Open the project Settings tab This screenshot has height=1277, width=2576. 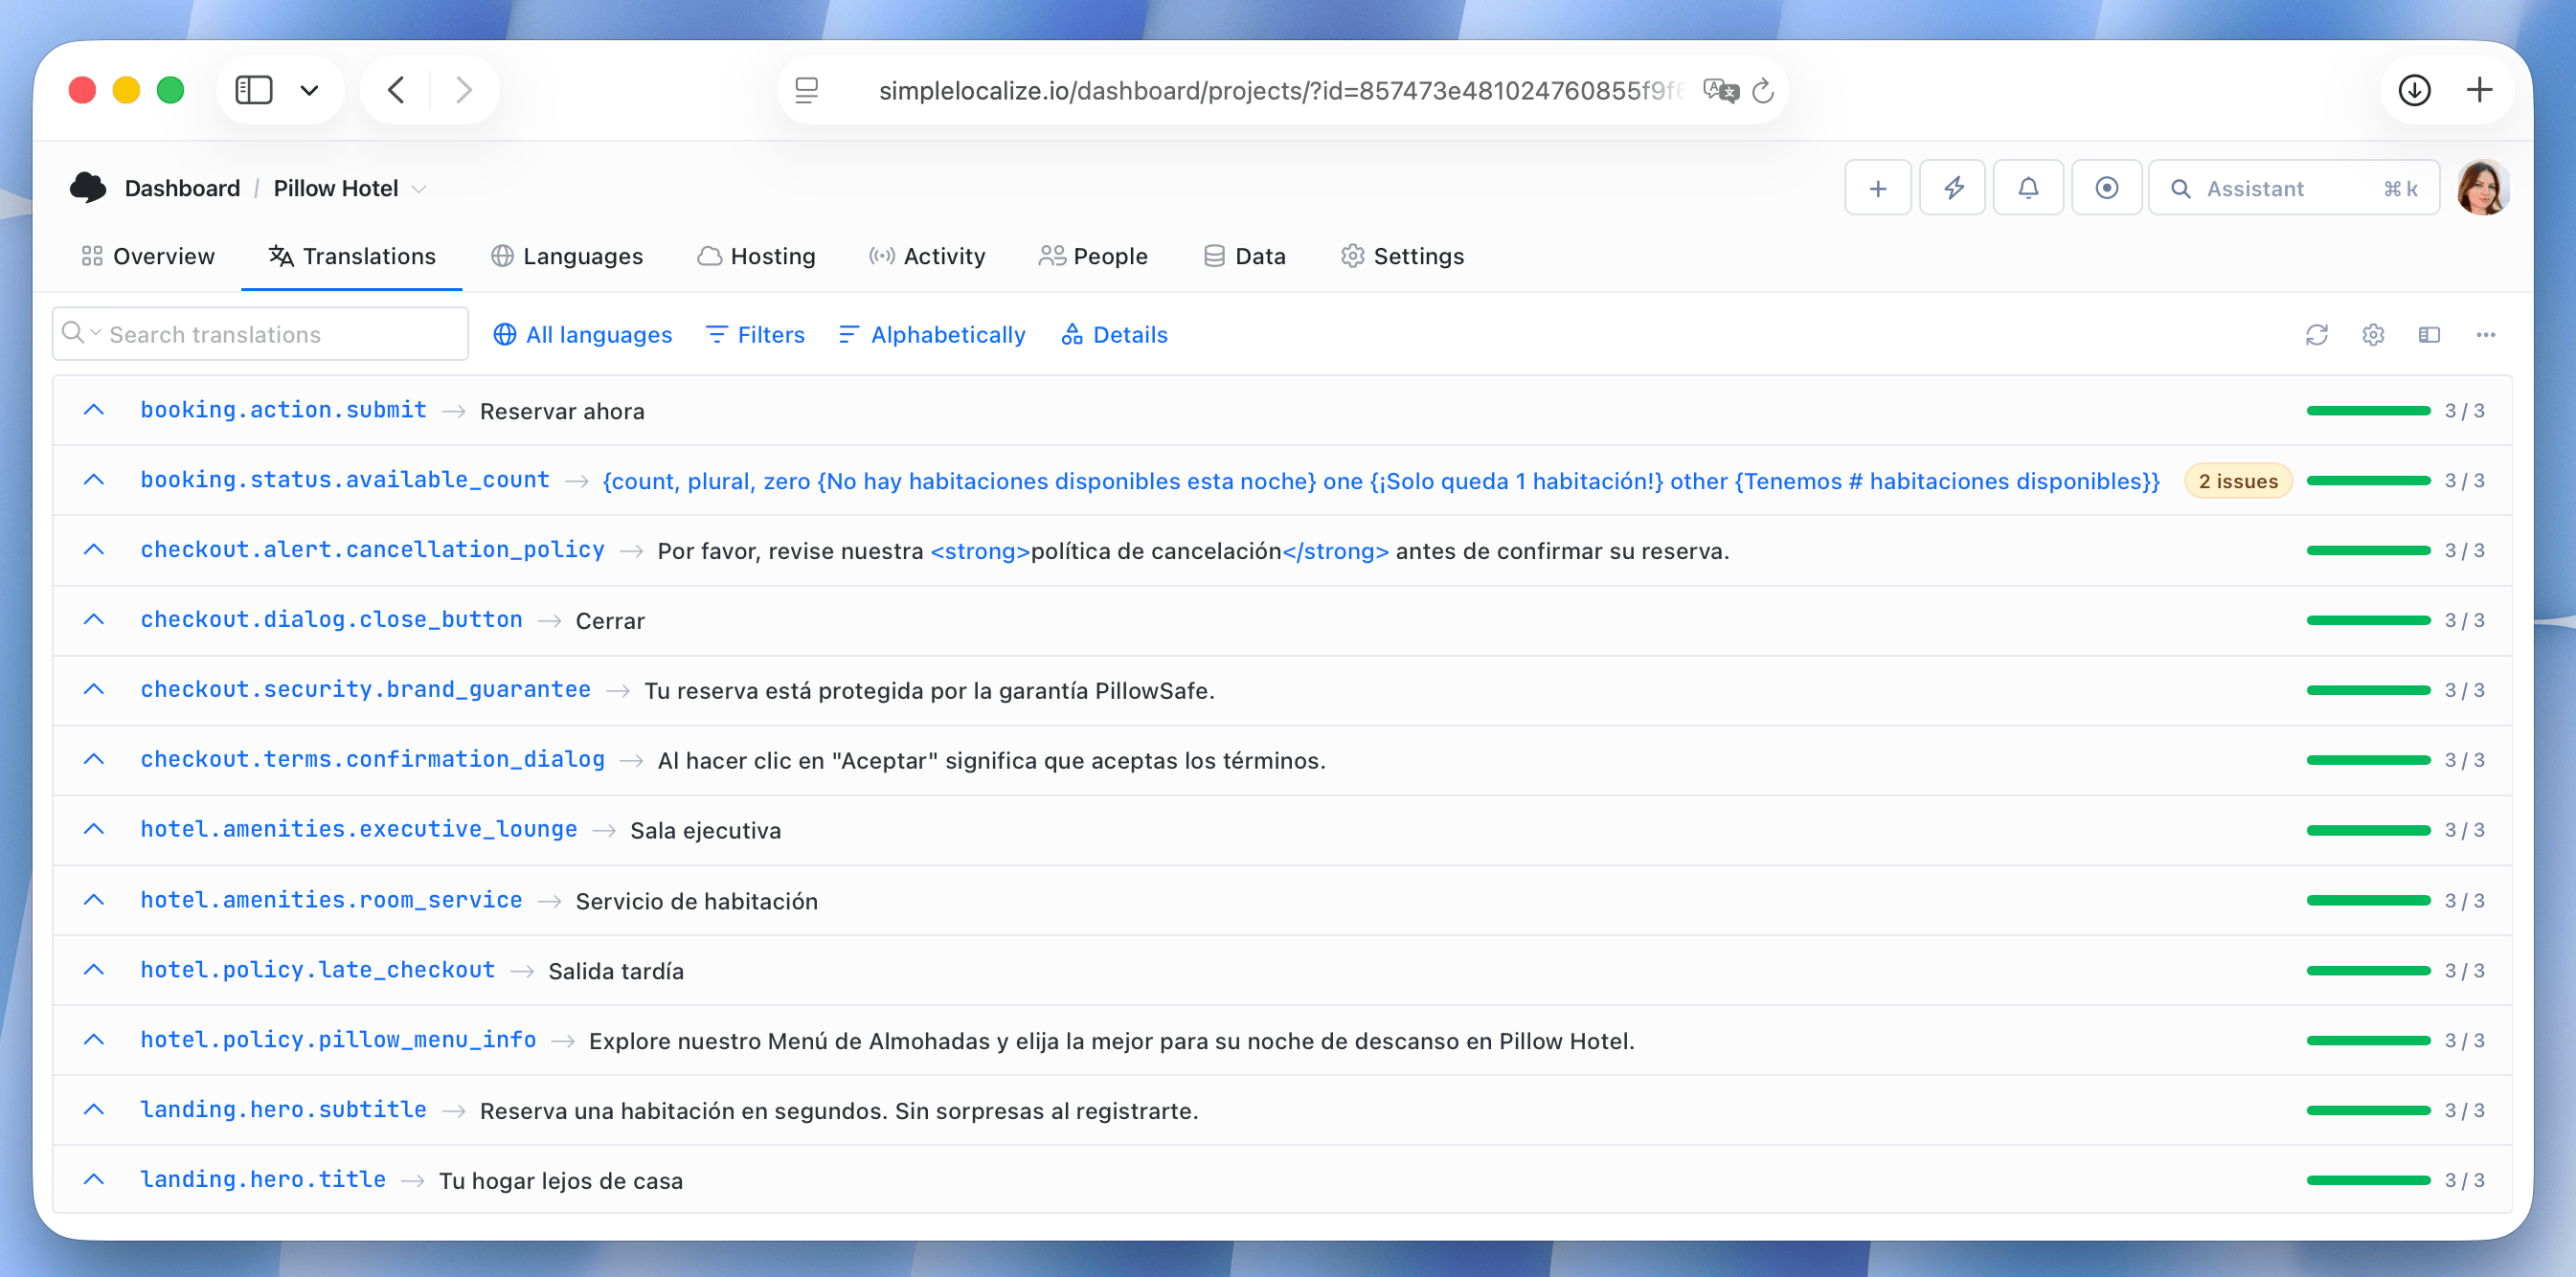coord(1402,257)
